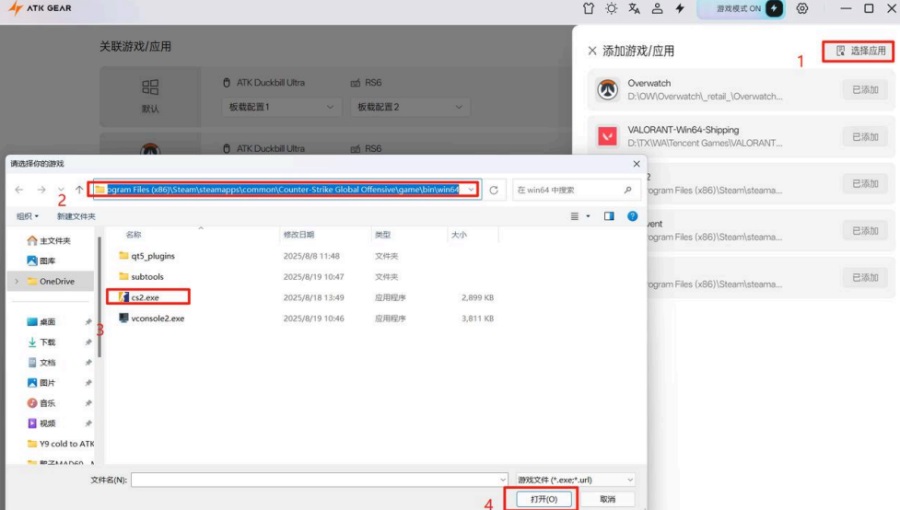Open Y9 cold to ATK folder in sidebar
Viewport: 900px width, 510px height.
tap(60, 444)
